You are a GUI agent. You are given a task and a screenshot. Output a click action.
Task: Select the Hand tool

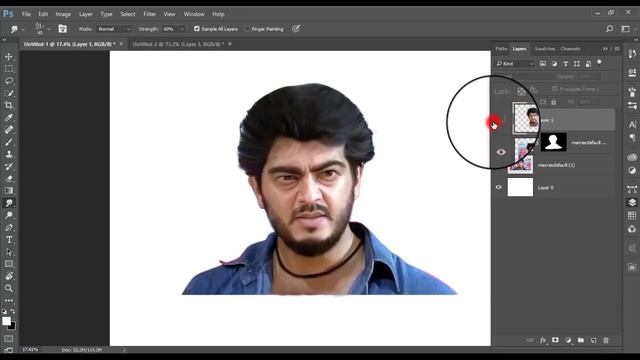(x=9, y=276)
